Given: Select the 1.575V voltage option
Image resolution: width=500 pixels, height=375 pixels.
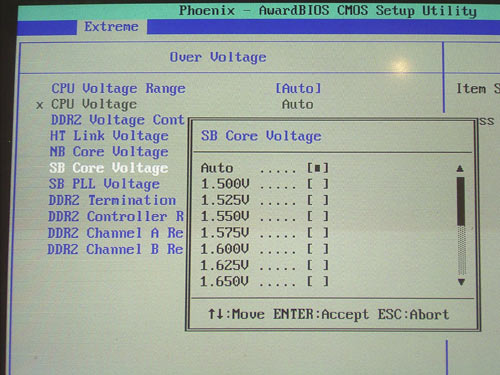Looking at the screenshot, I should point(265,233).
